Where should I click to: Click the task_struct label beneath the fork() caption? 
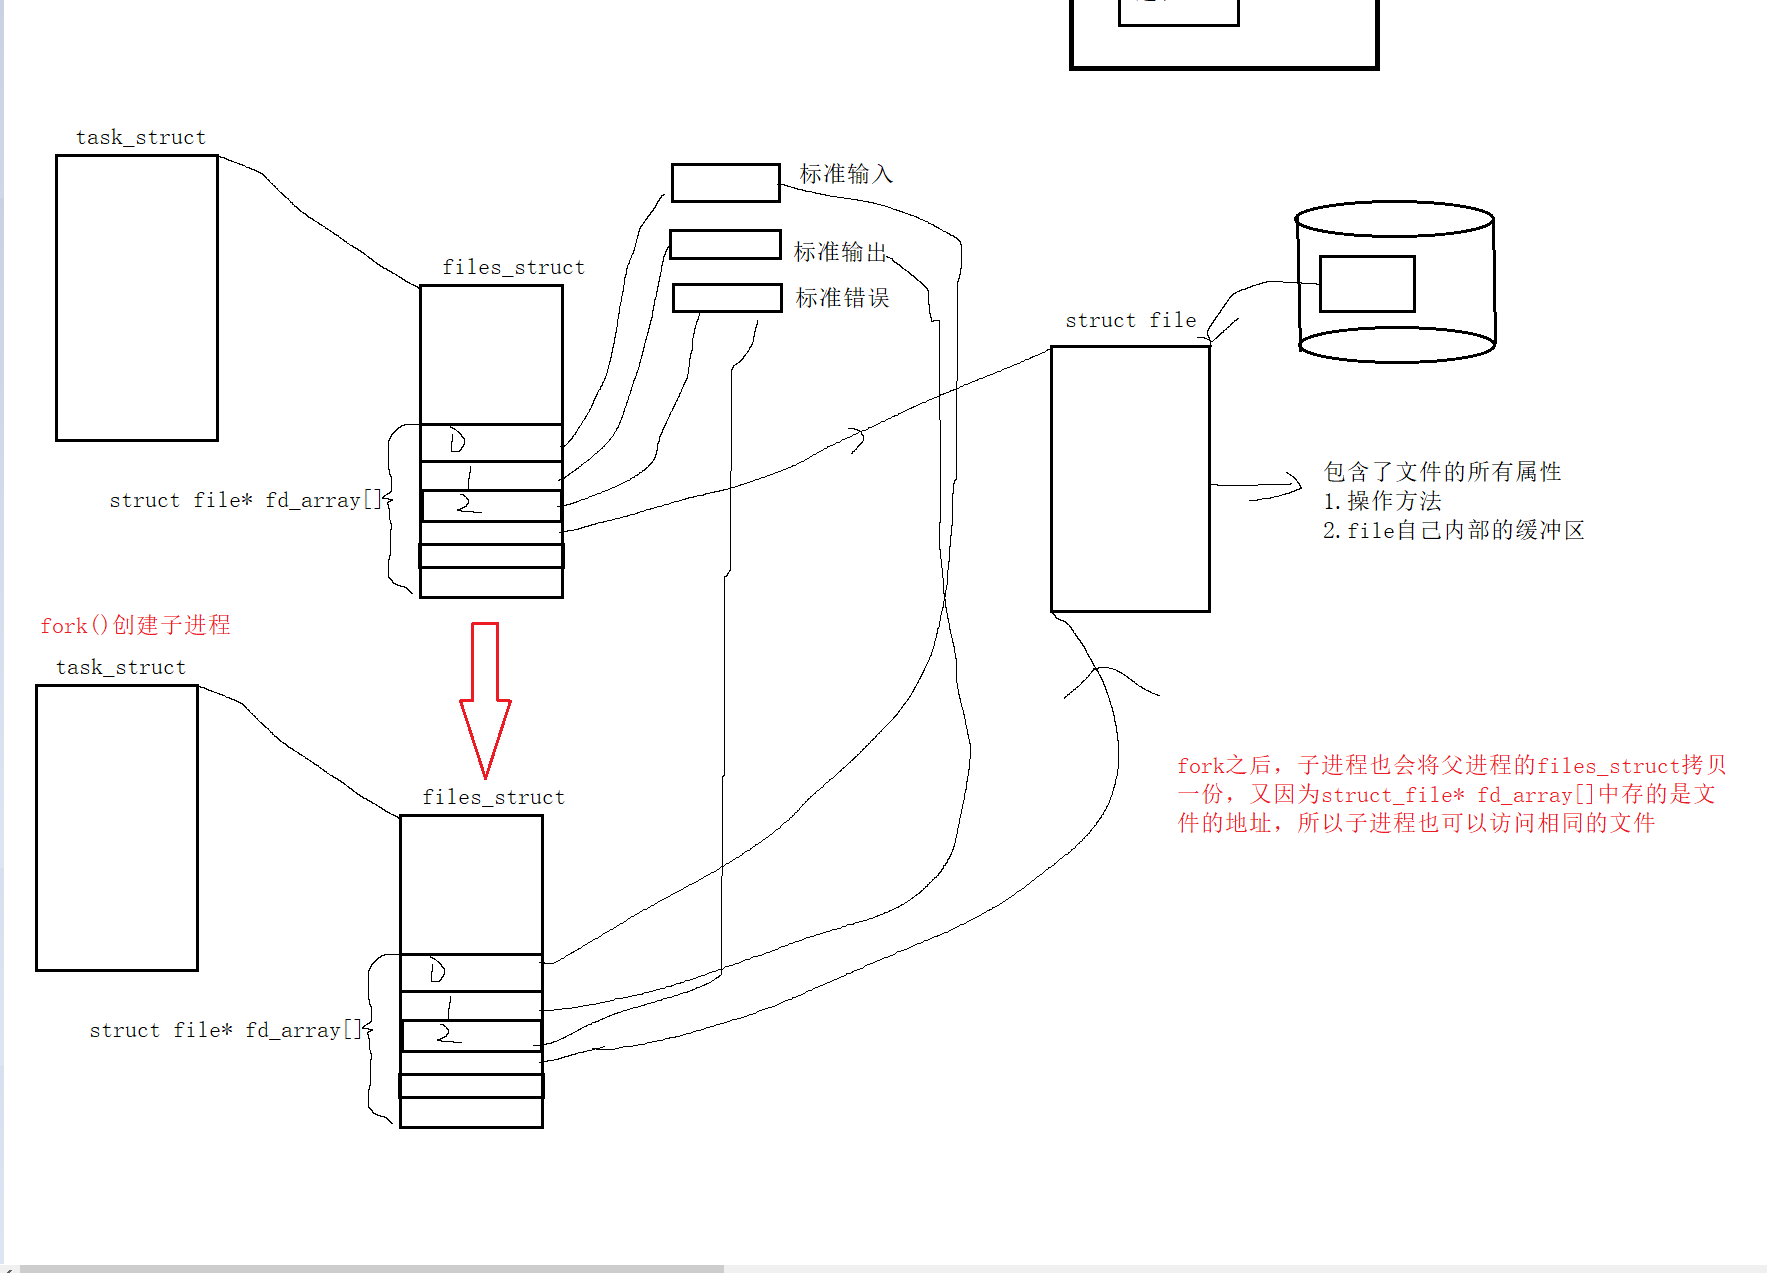(121, 667)
